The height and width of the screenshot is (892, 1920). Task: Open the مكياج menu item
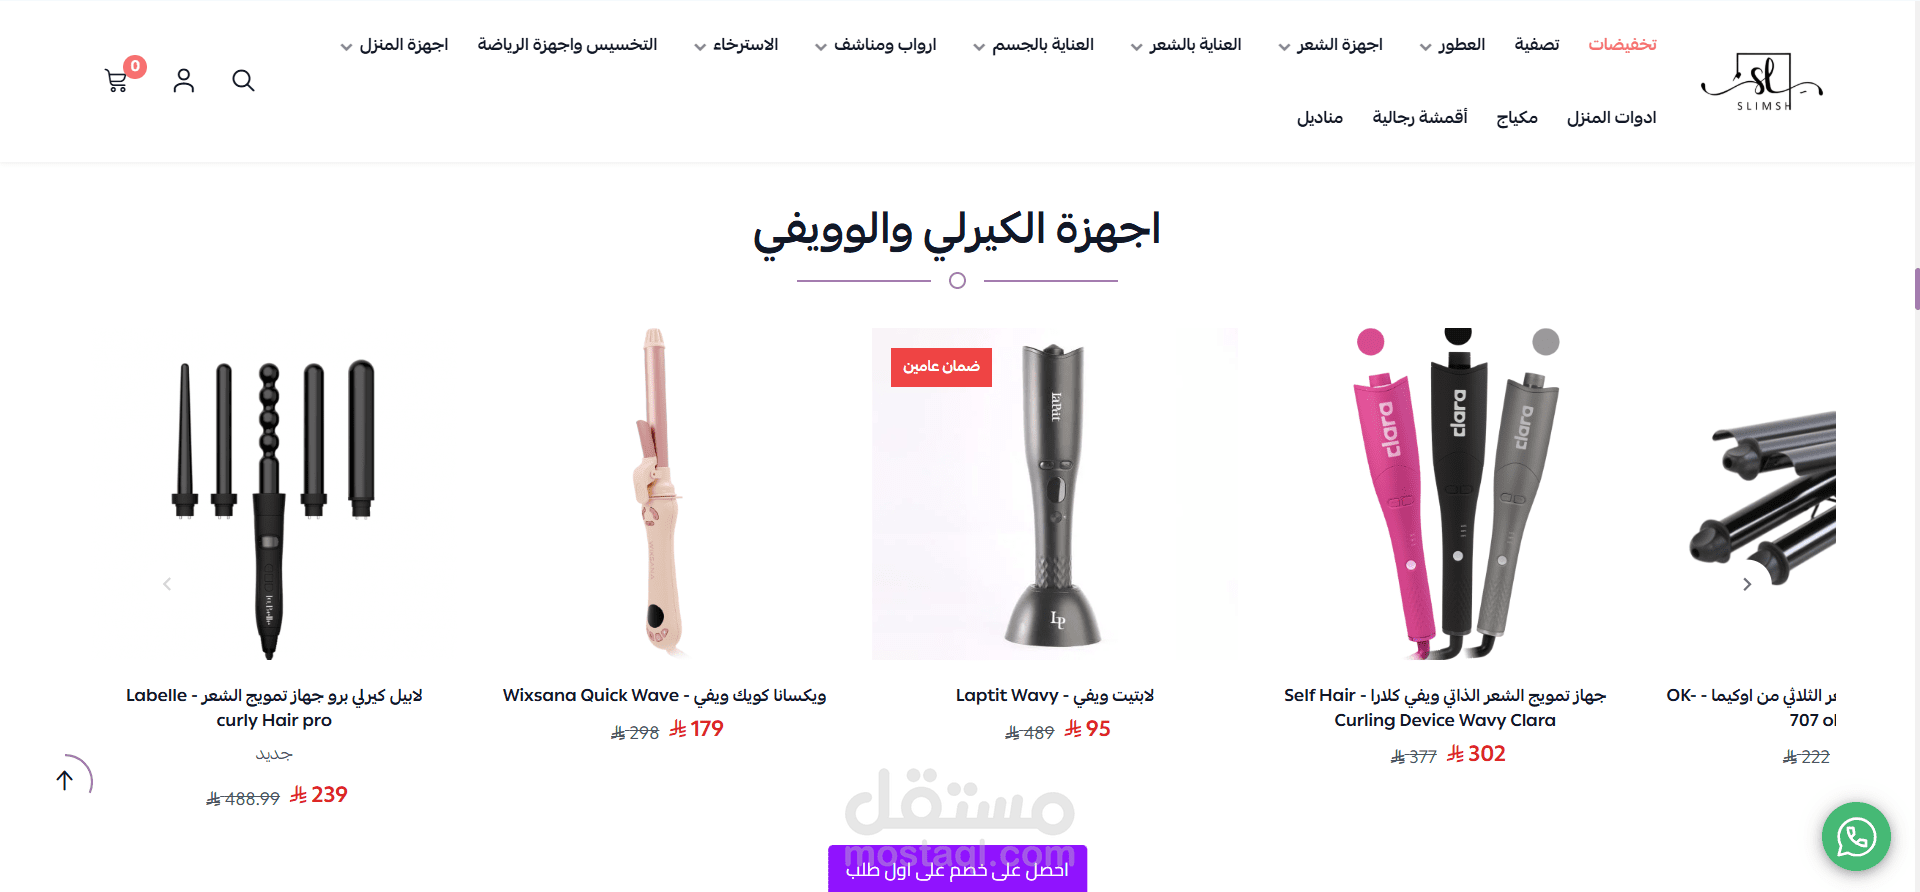click(x=1517, y=118)
